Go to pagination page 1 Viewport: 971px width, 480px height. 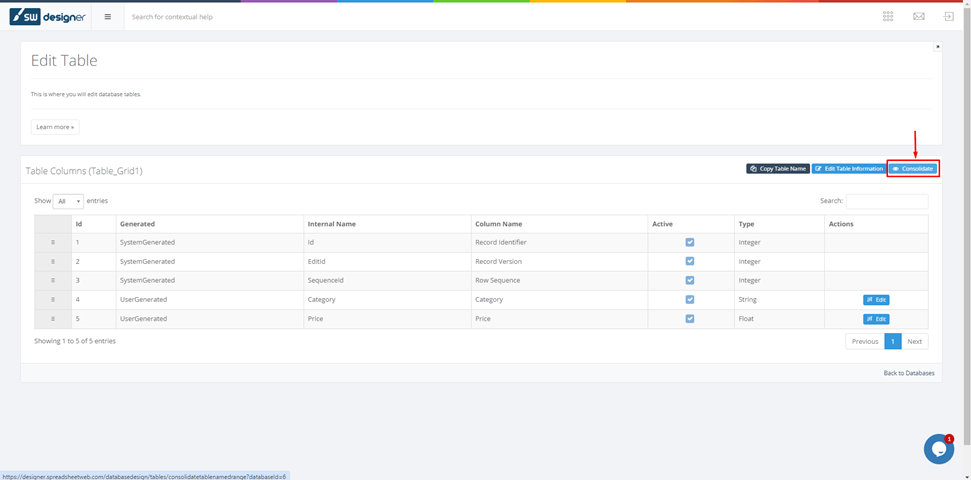[893, 341]
